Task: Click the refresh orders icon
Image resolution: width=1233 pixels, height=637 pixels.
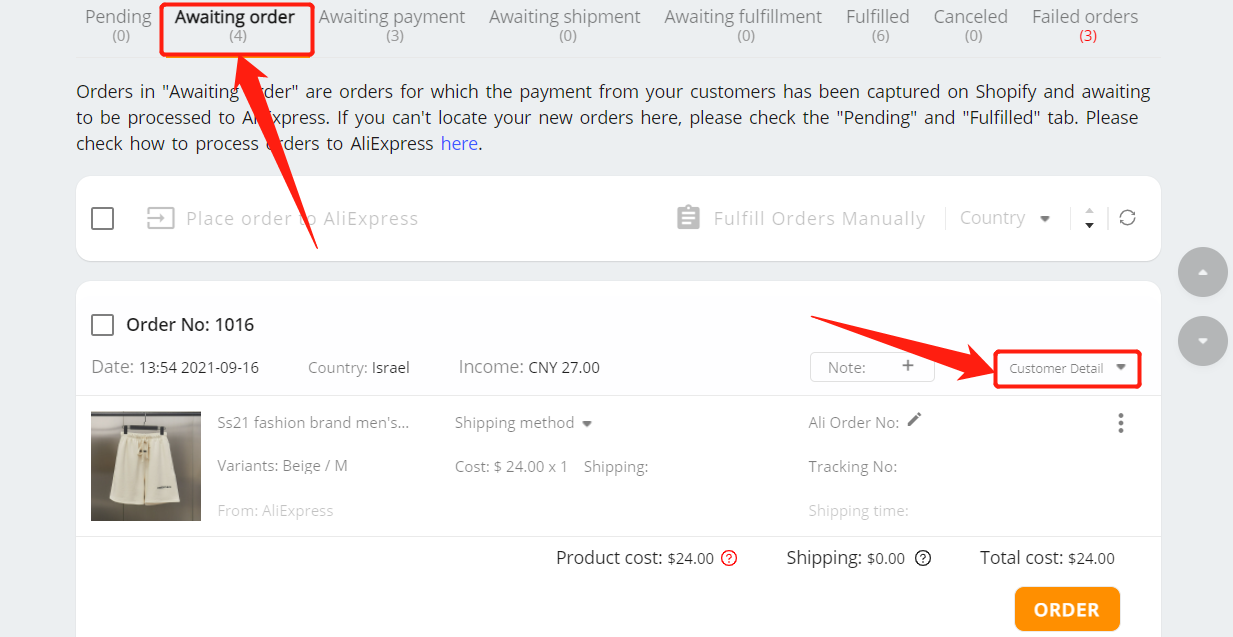Action: click(1127, 218)
